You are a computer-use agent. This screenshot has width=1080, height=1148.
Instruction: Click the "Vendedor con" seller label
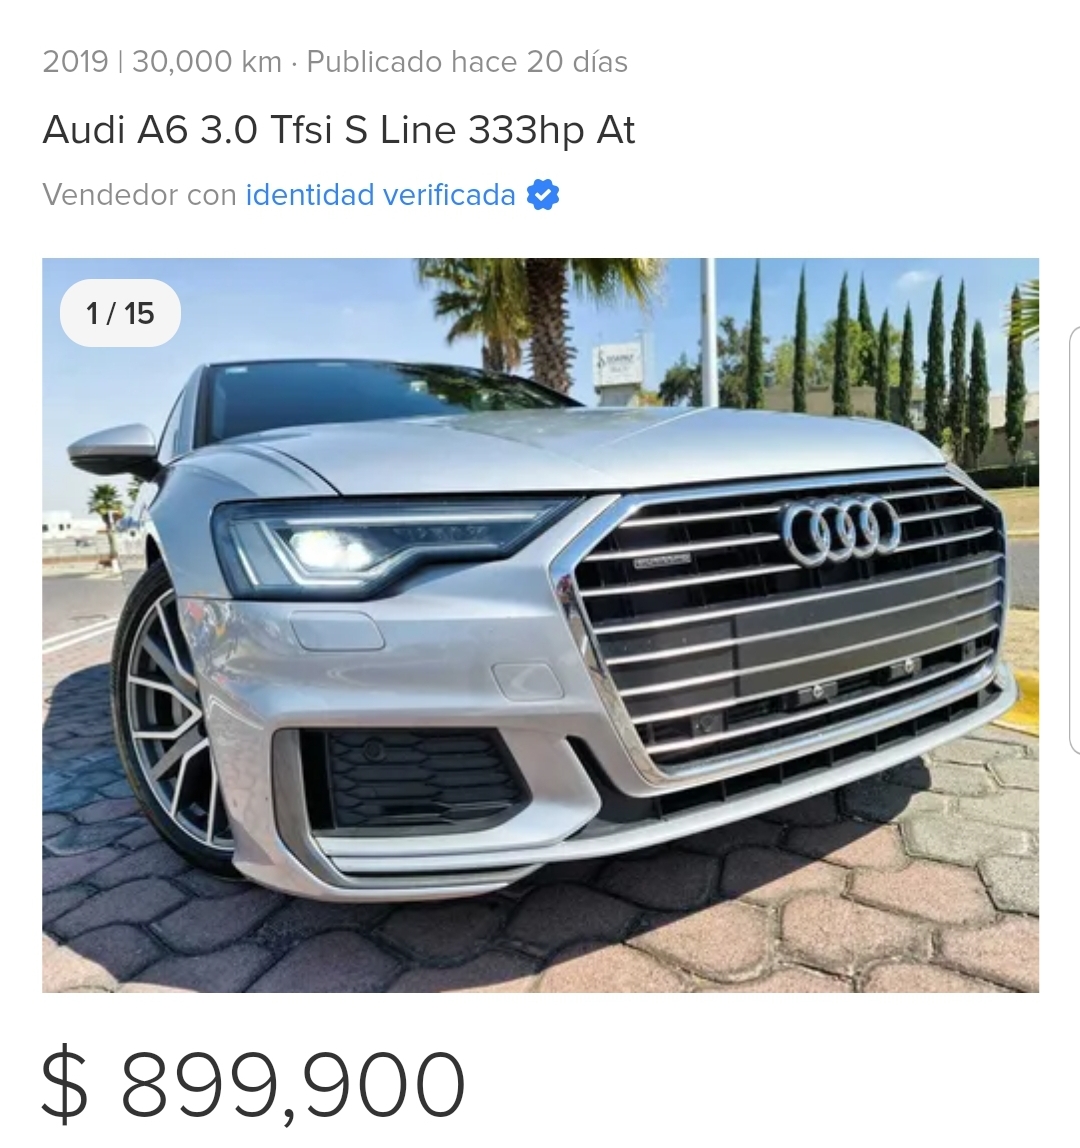click(x=139, y=194)
